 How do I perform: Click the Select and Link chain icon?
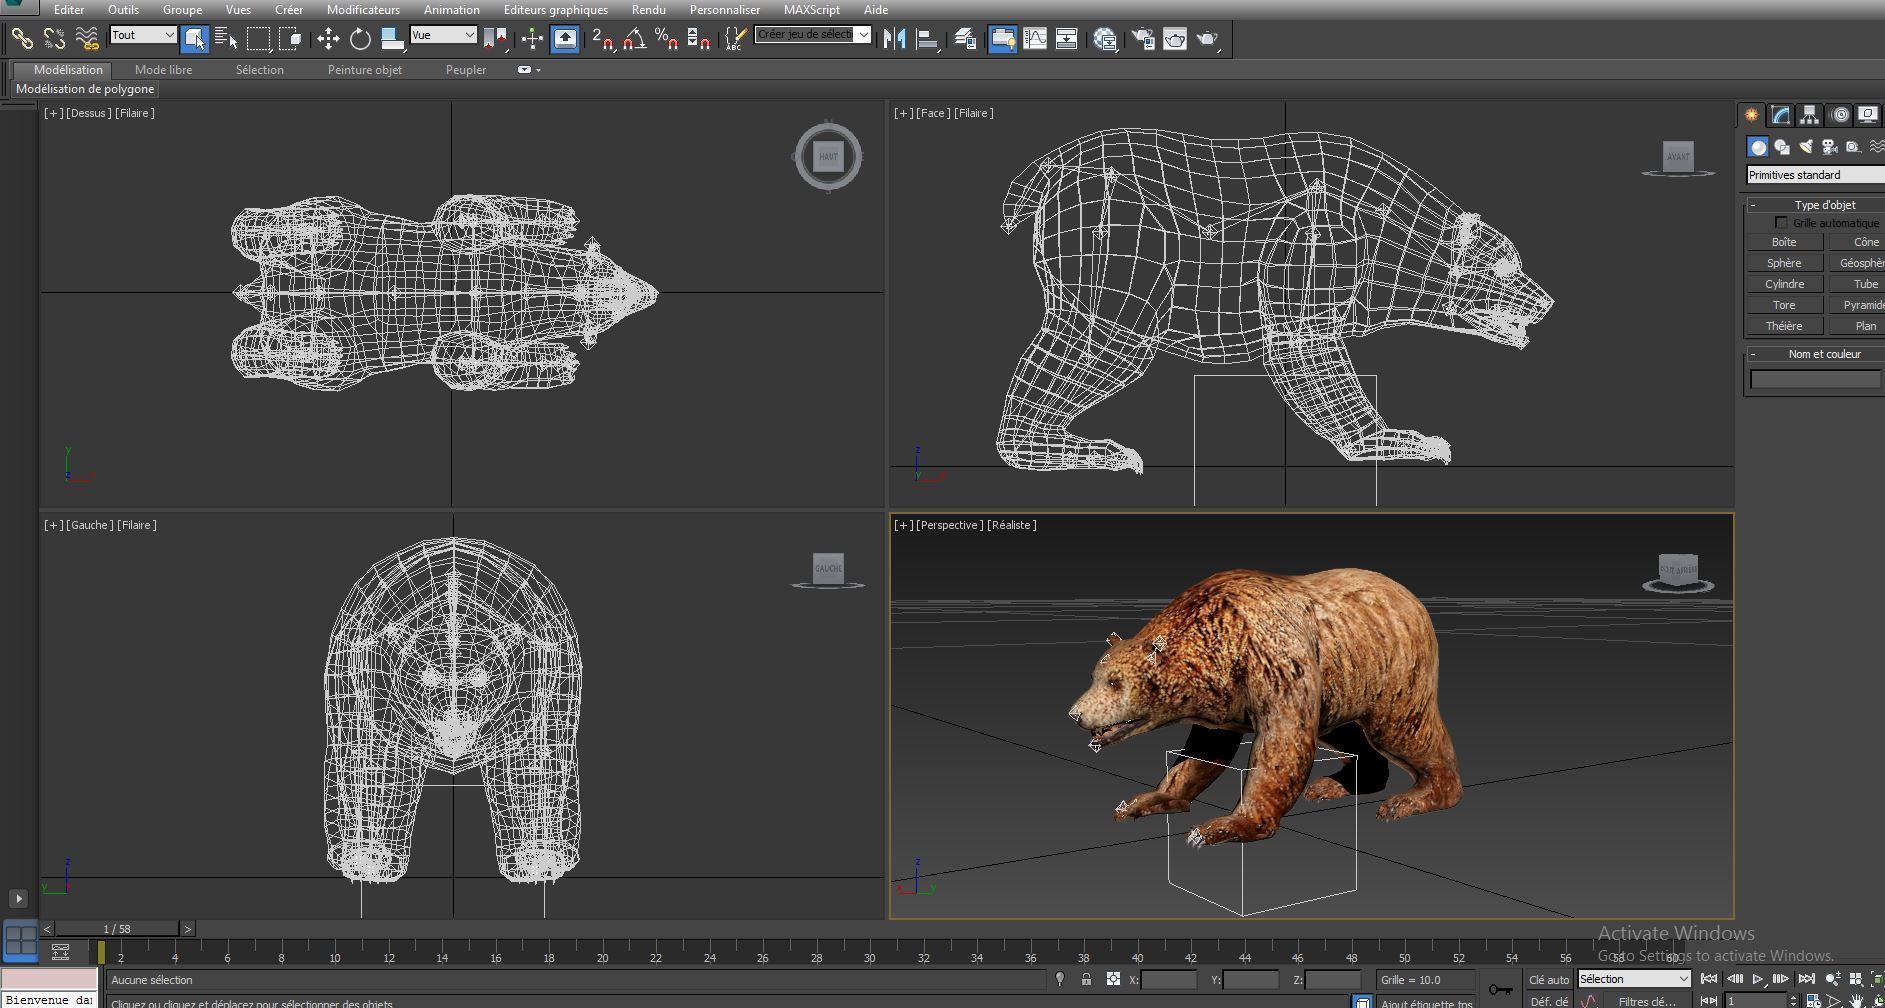pos(22,39)
